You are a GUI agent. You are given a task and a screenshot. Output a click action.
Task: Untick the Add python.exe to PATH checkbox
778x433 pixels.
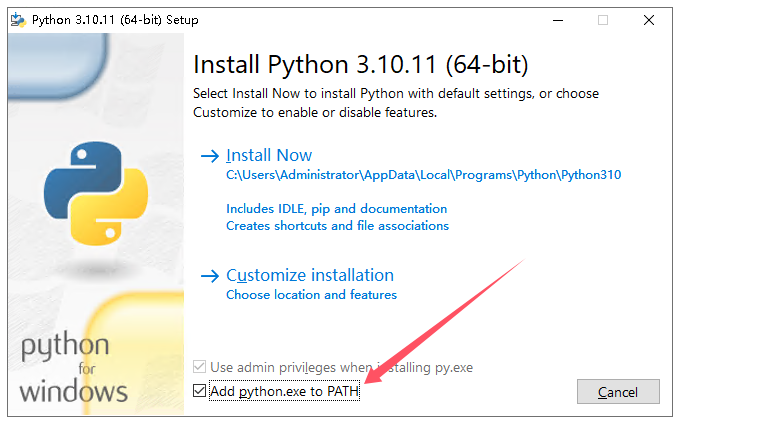200,391
